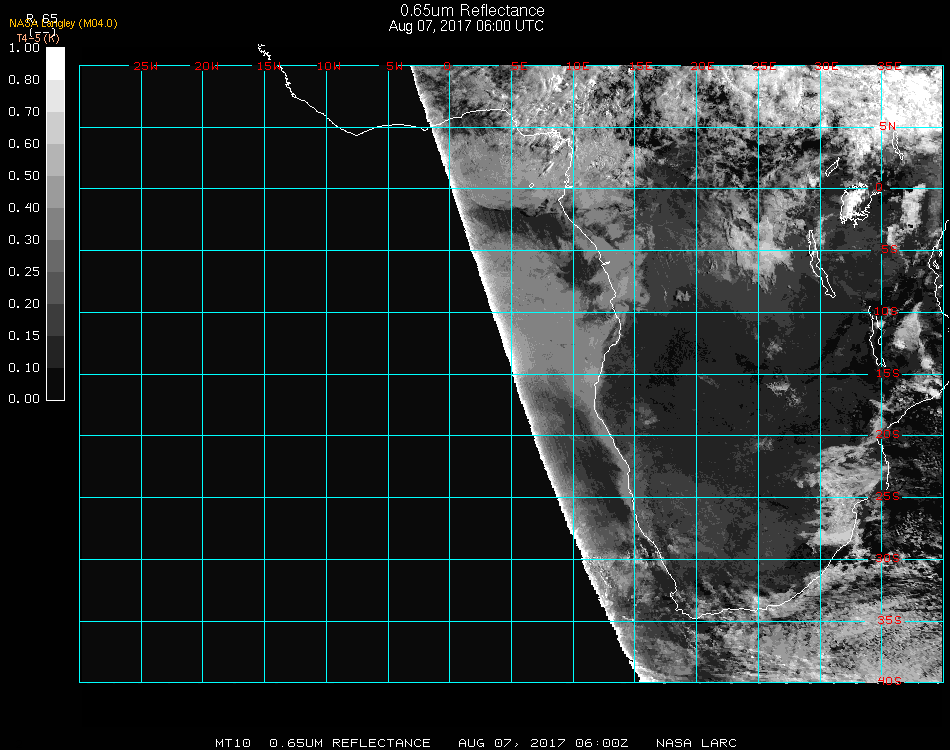Click the colorbar value '0.10'

coord(24,368)
